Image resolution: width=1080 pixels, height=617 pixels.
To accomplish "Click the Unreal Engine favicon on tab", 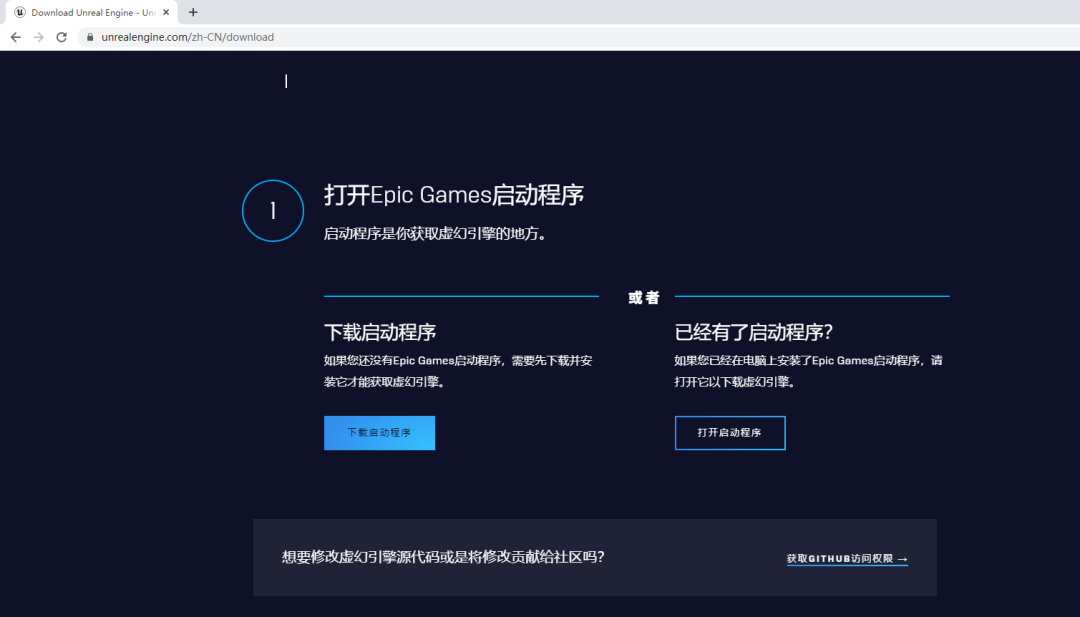I will click(x=20, y=12).
